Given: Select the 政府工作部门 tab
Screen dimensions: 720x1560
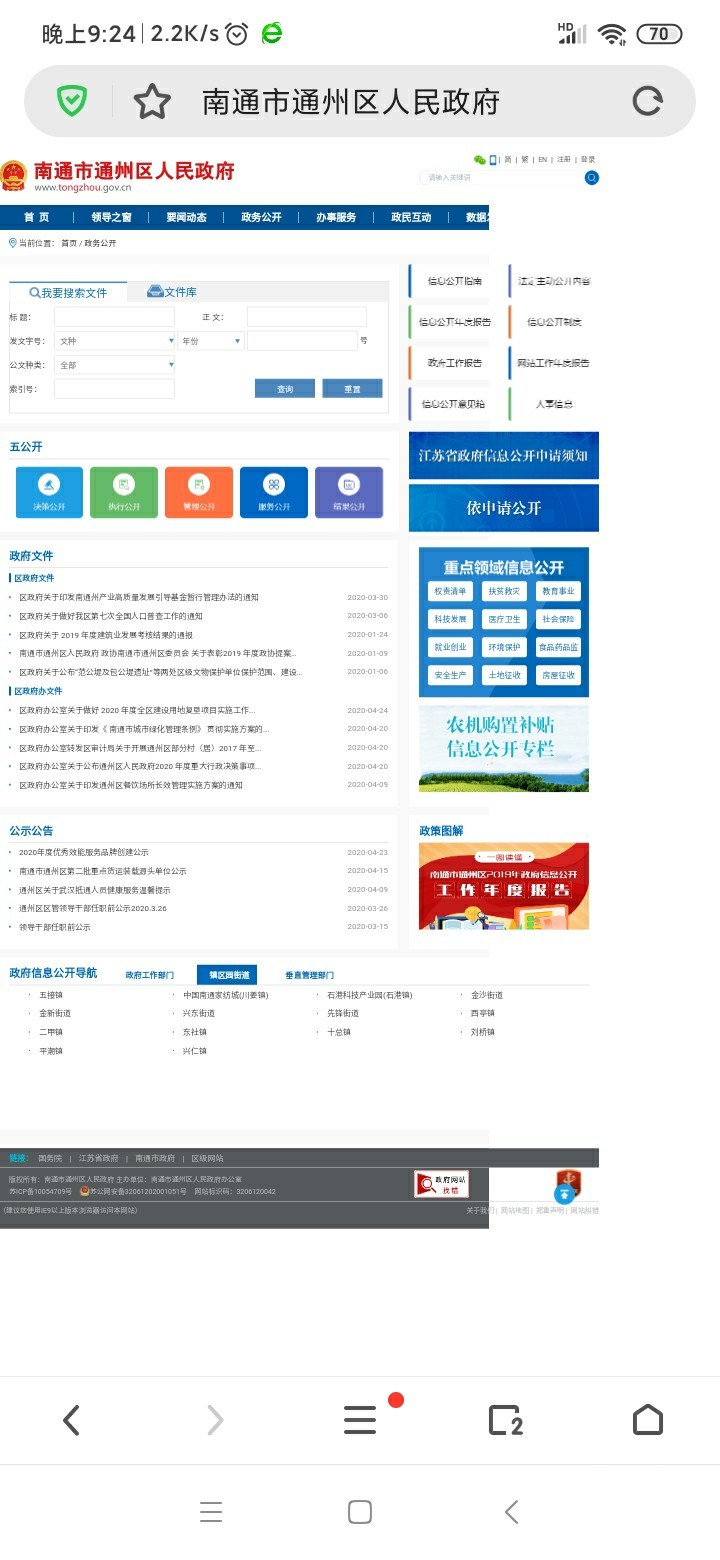Looking at the screenshot, I should (x=149, y=975).
